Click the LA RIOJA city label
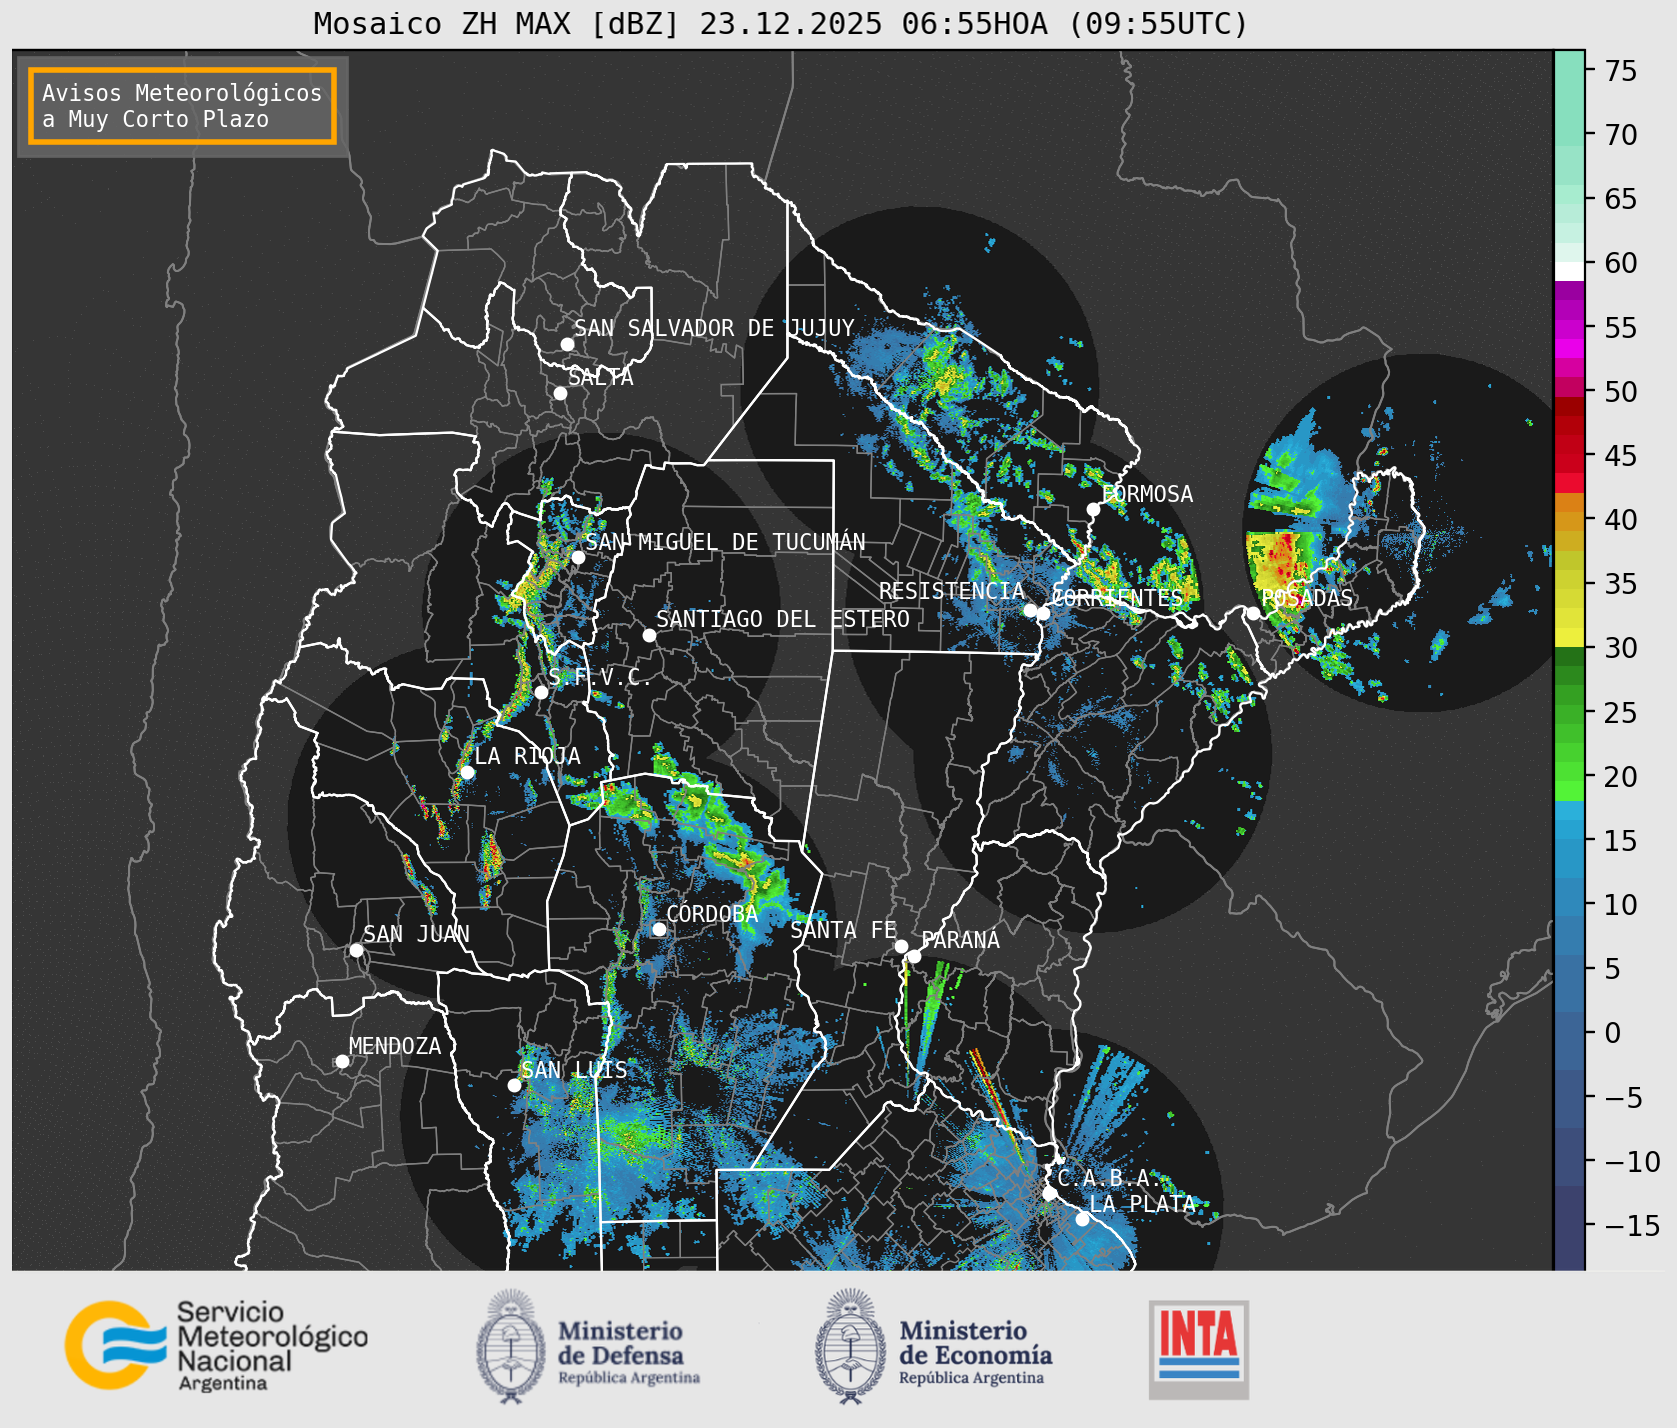The height and width of the screenshot is (1428, 1677). 527,756
